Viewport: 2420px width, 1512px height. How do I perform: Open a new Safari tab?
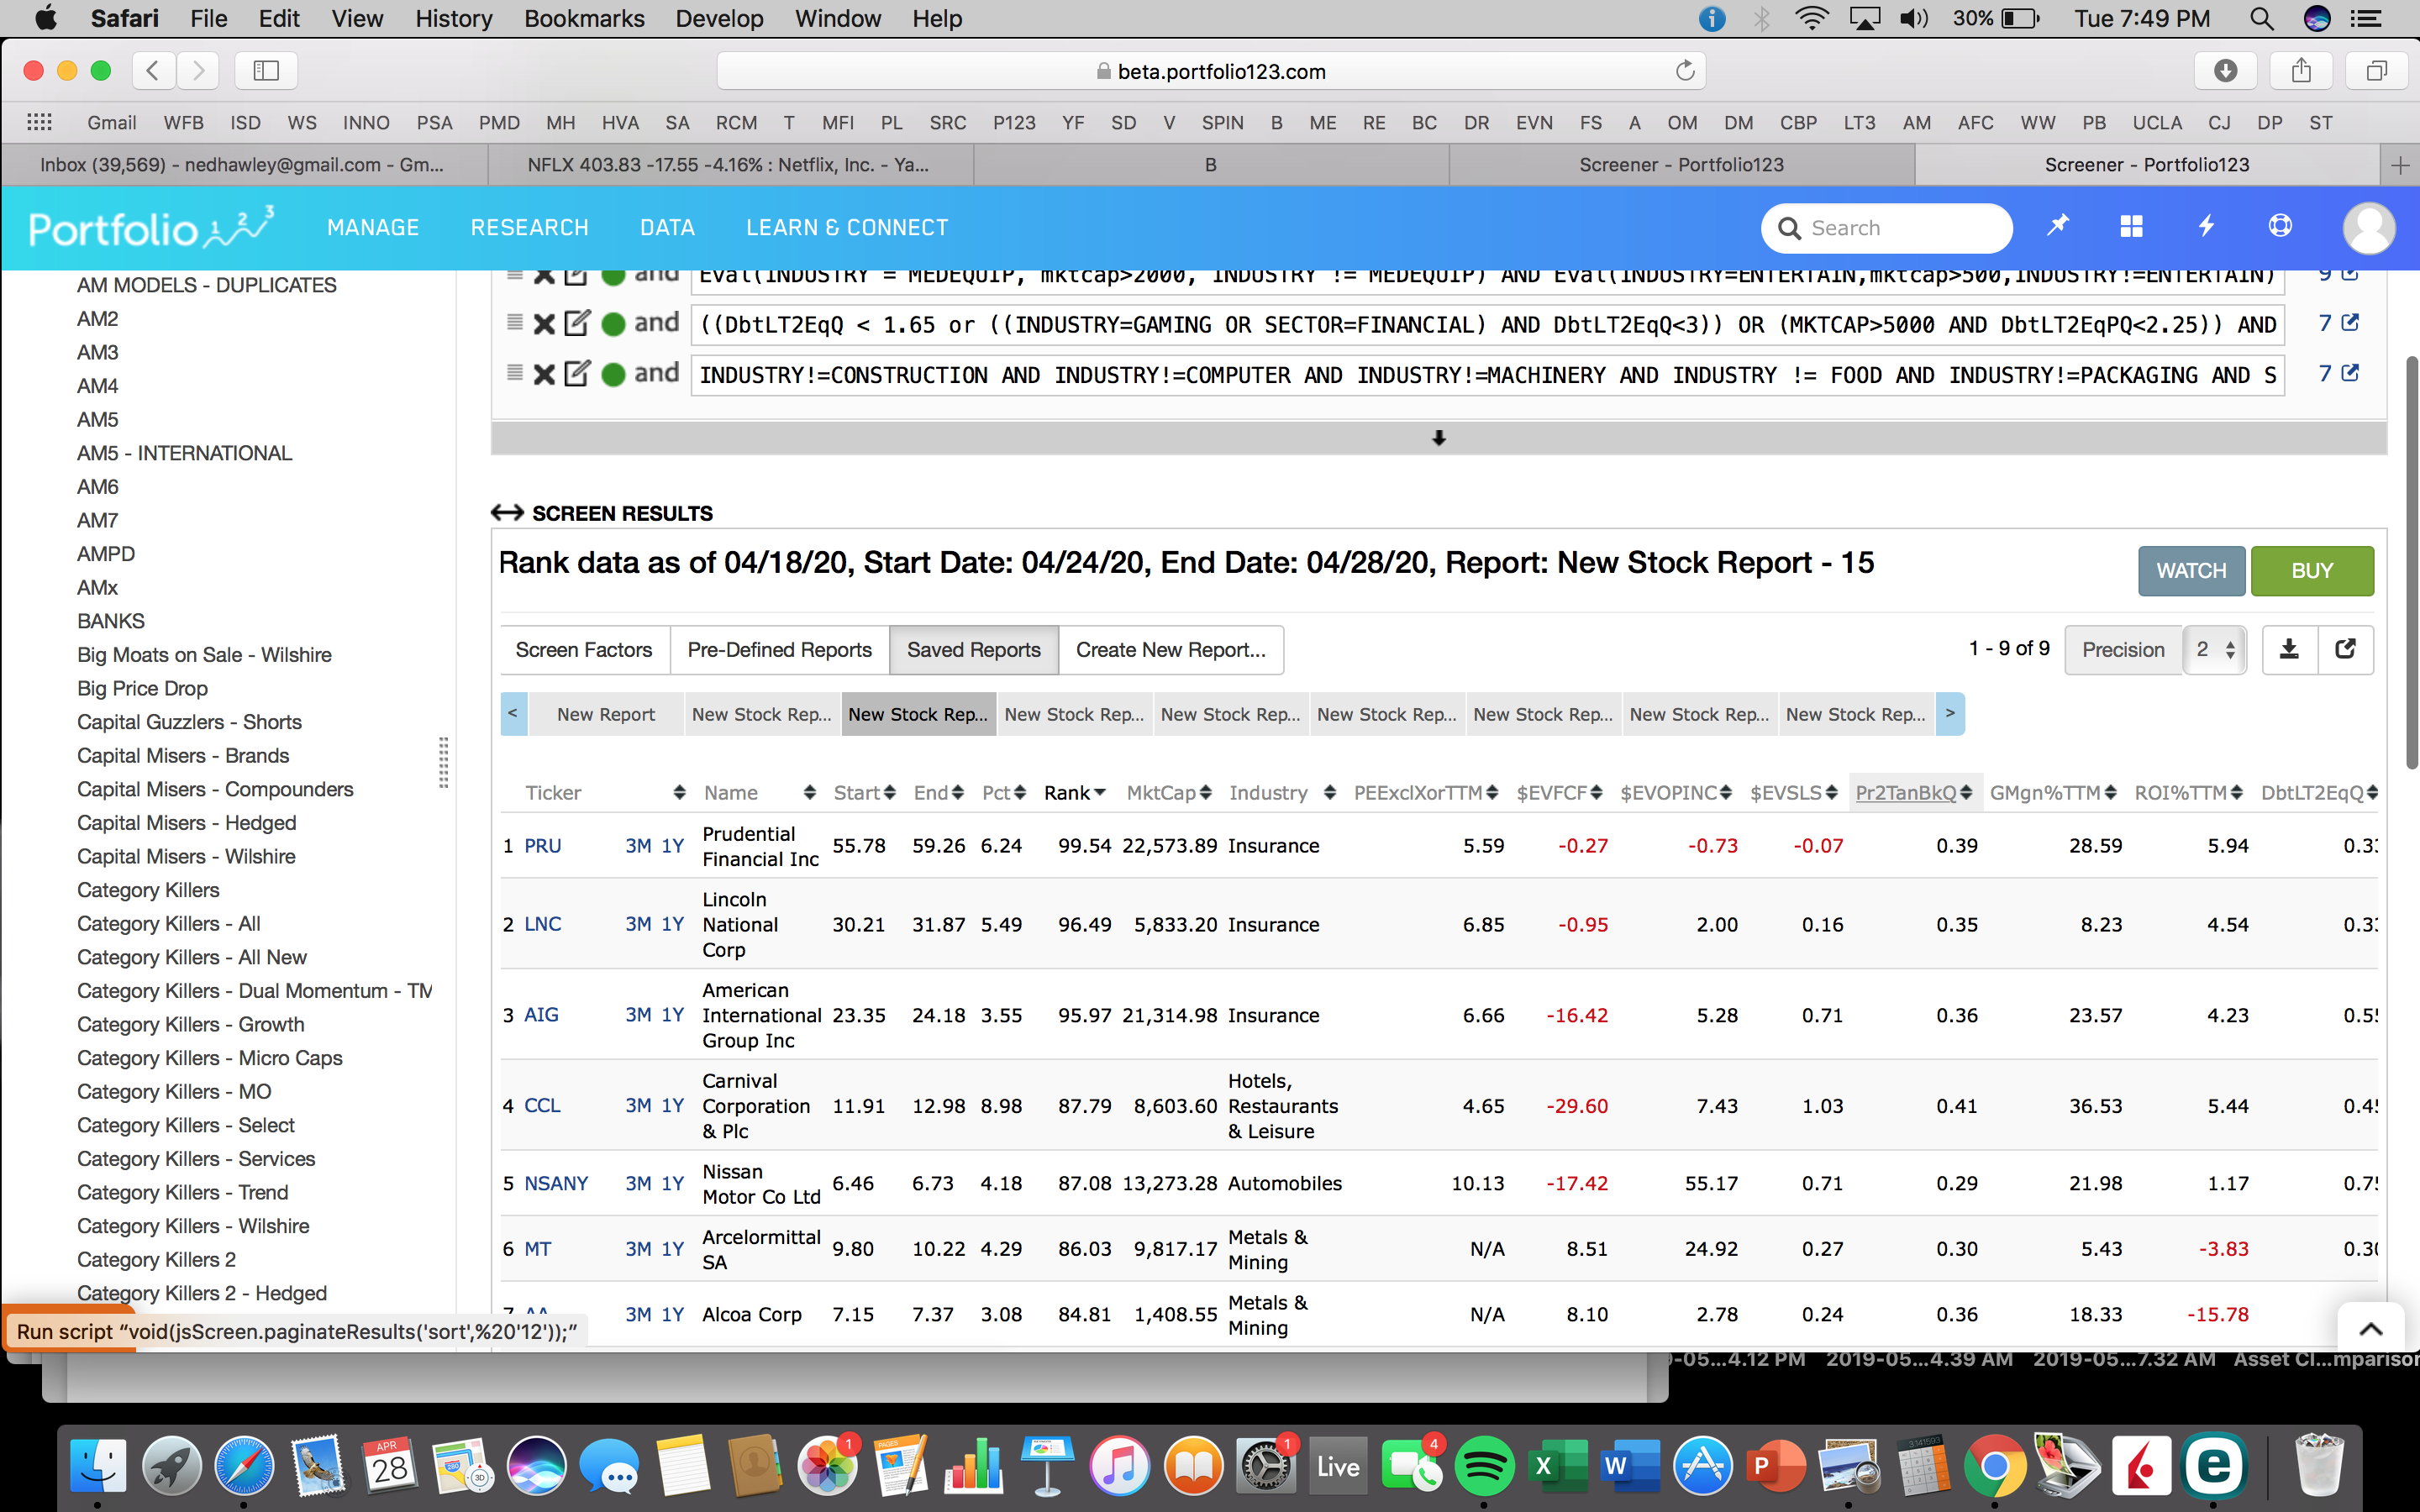tap(2399, 165)
